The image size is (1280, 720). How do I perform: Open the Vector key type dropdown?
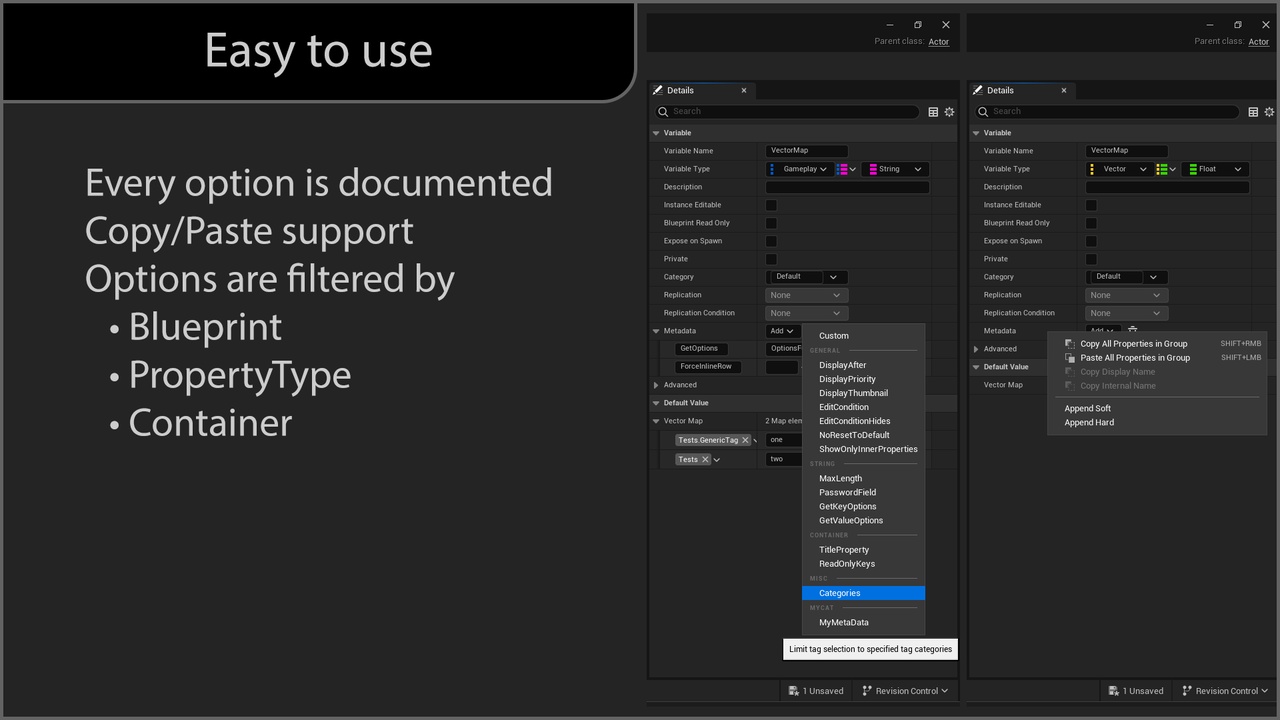click(x=1119, y=169)
